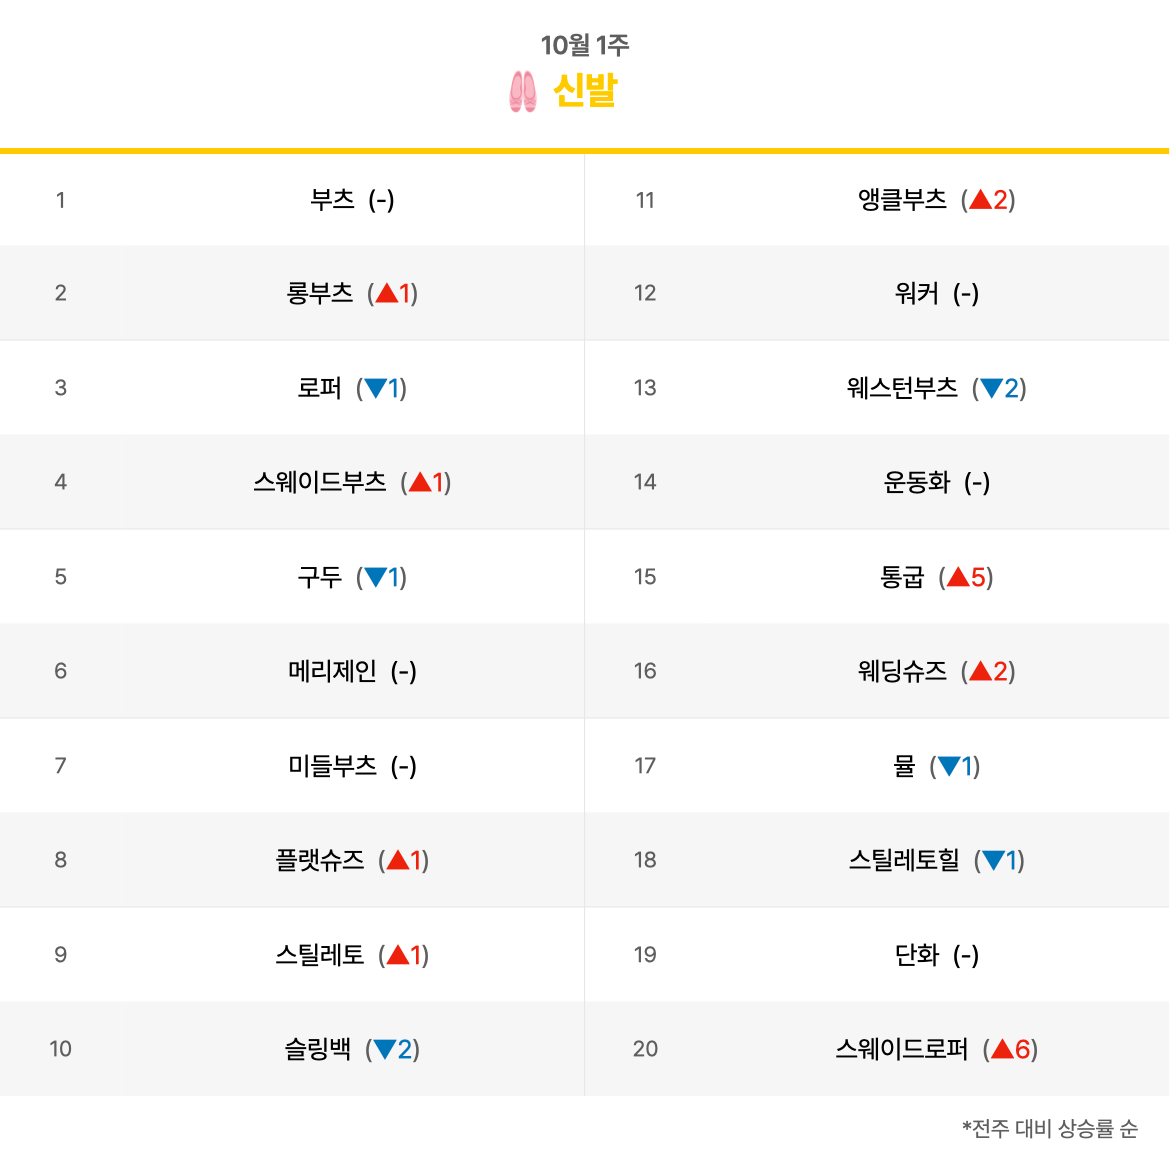
Task: Click the red up arrow beside 롱부츠
Action: pos(387,294)
